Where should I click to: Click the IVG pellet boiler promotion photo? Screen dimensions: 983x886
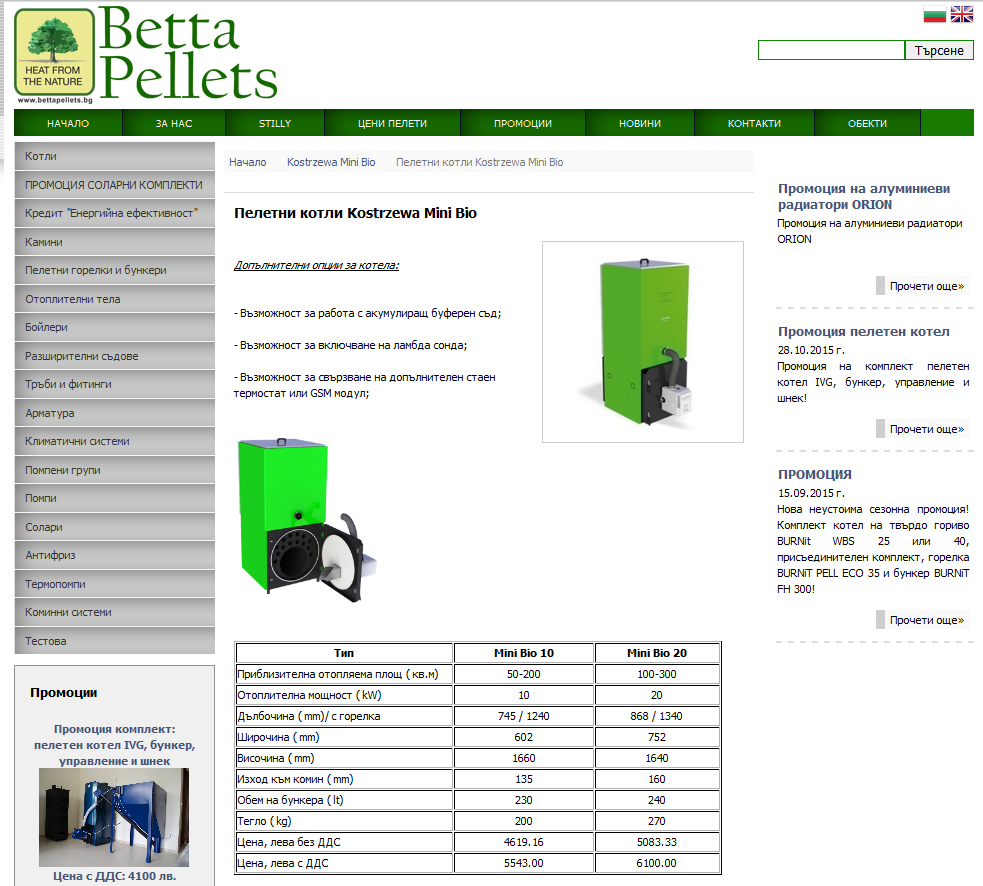pyautogui.click(x=114, y=817)
